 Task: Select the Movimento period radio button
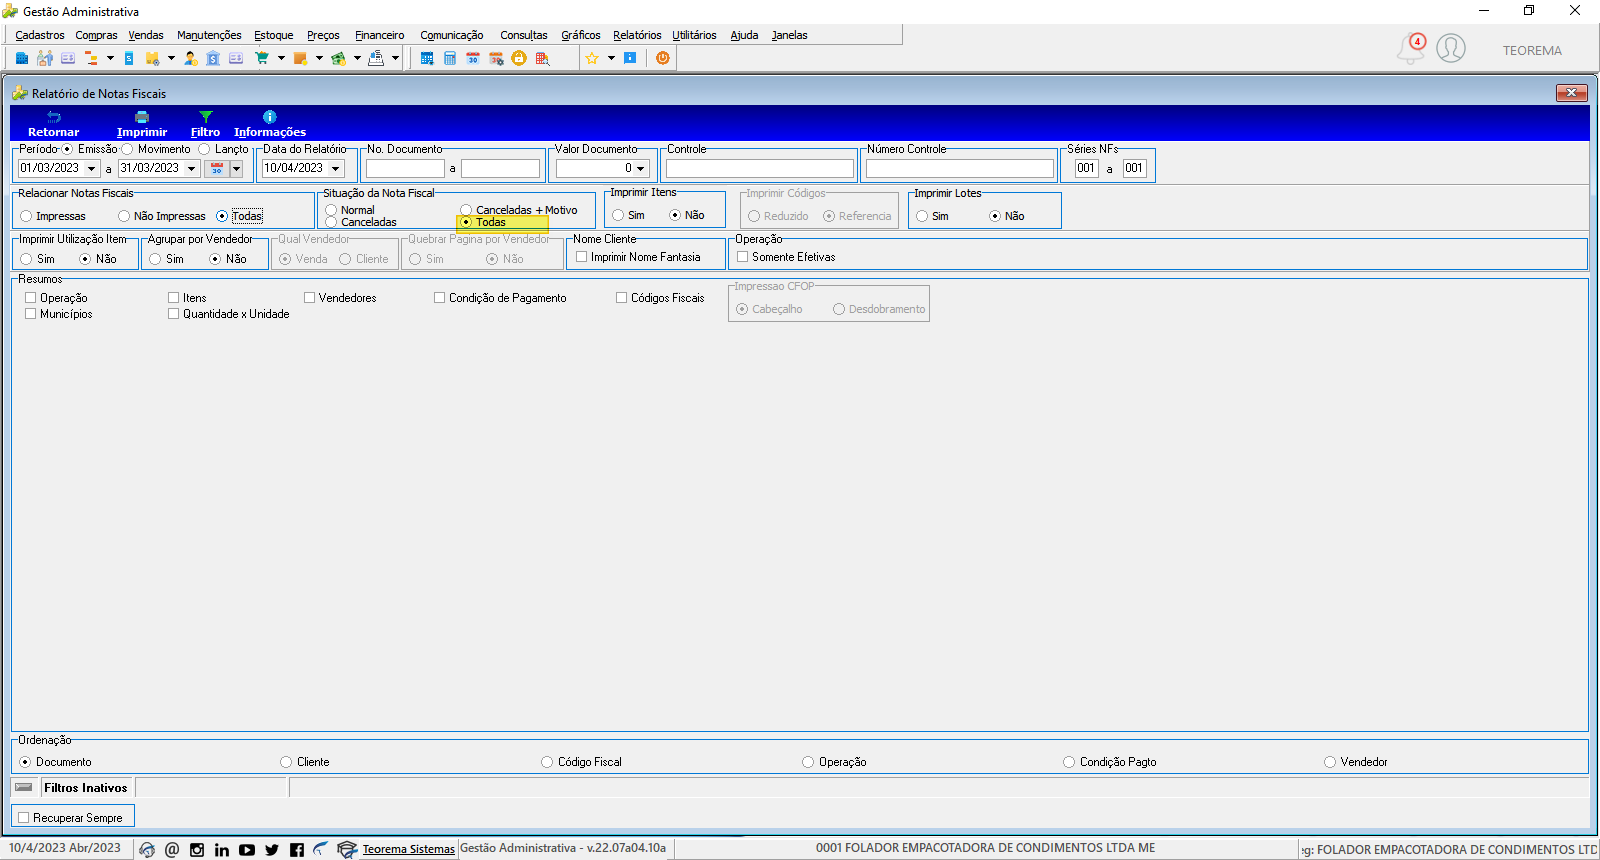click(x=127, y=149)
